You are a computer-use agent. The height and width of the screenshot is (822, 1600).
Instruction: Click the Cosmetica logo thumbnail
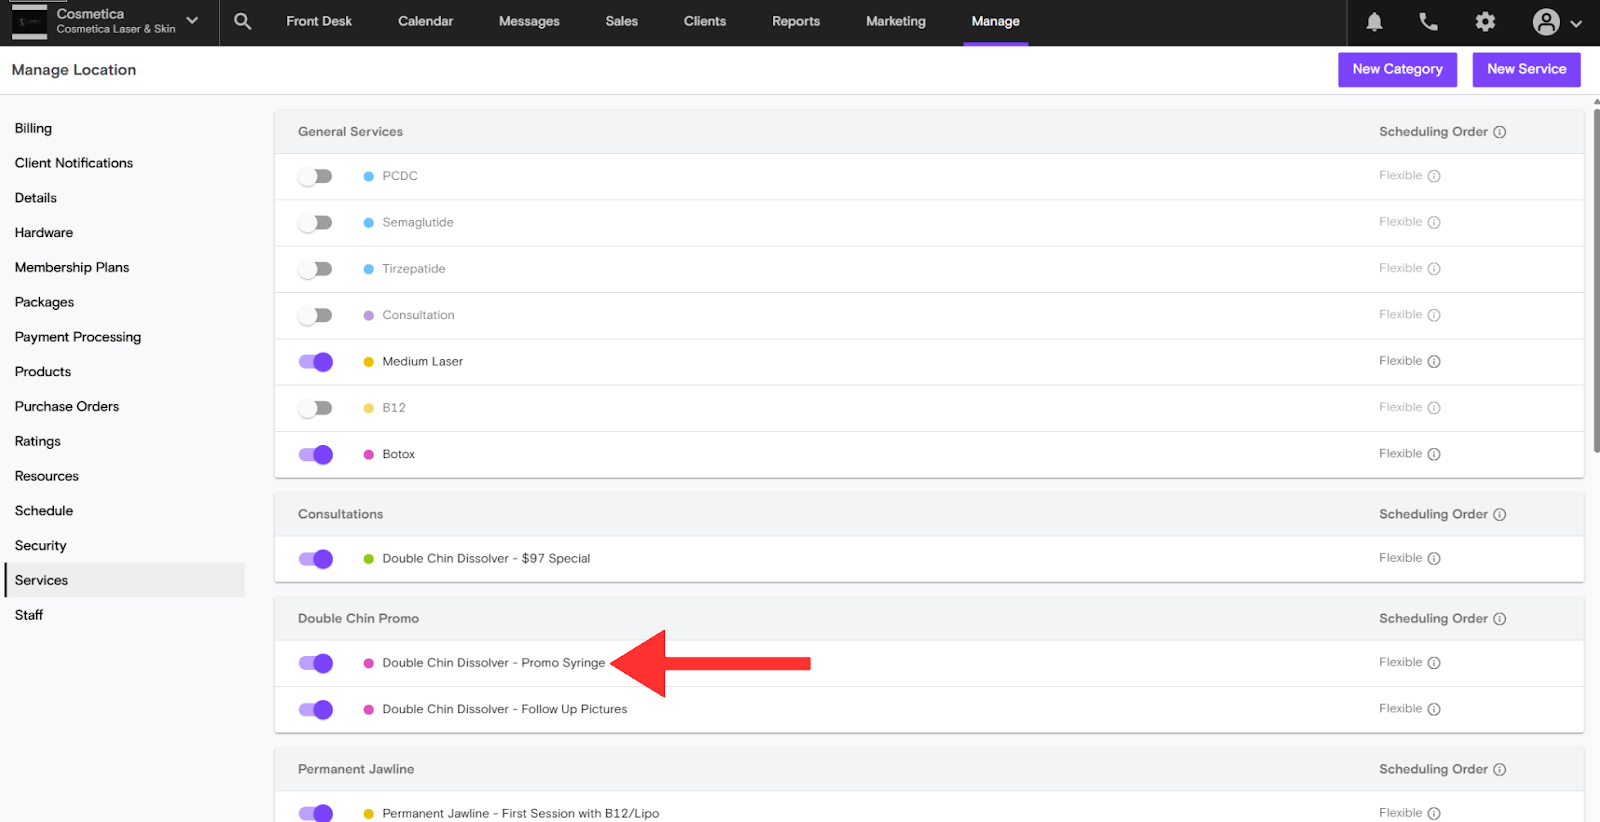coord(29,21)
